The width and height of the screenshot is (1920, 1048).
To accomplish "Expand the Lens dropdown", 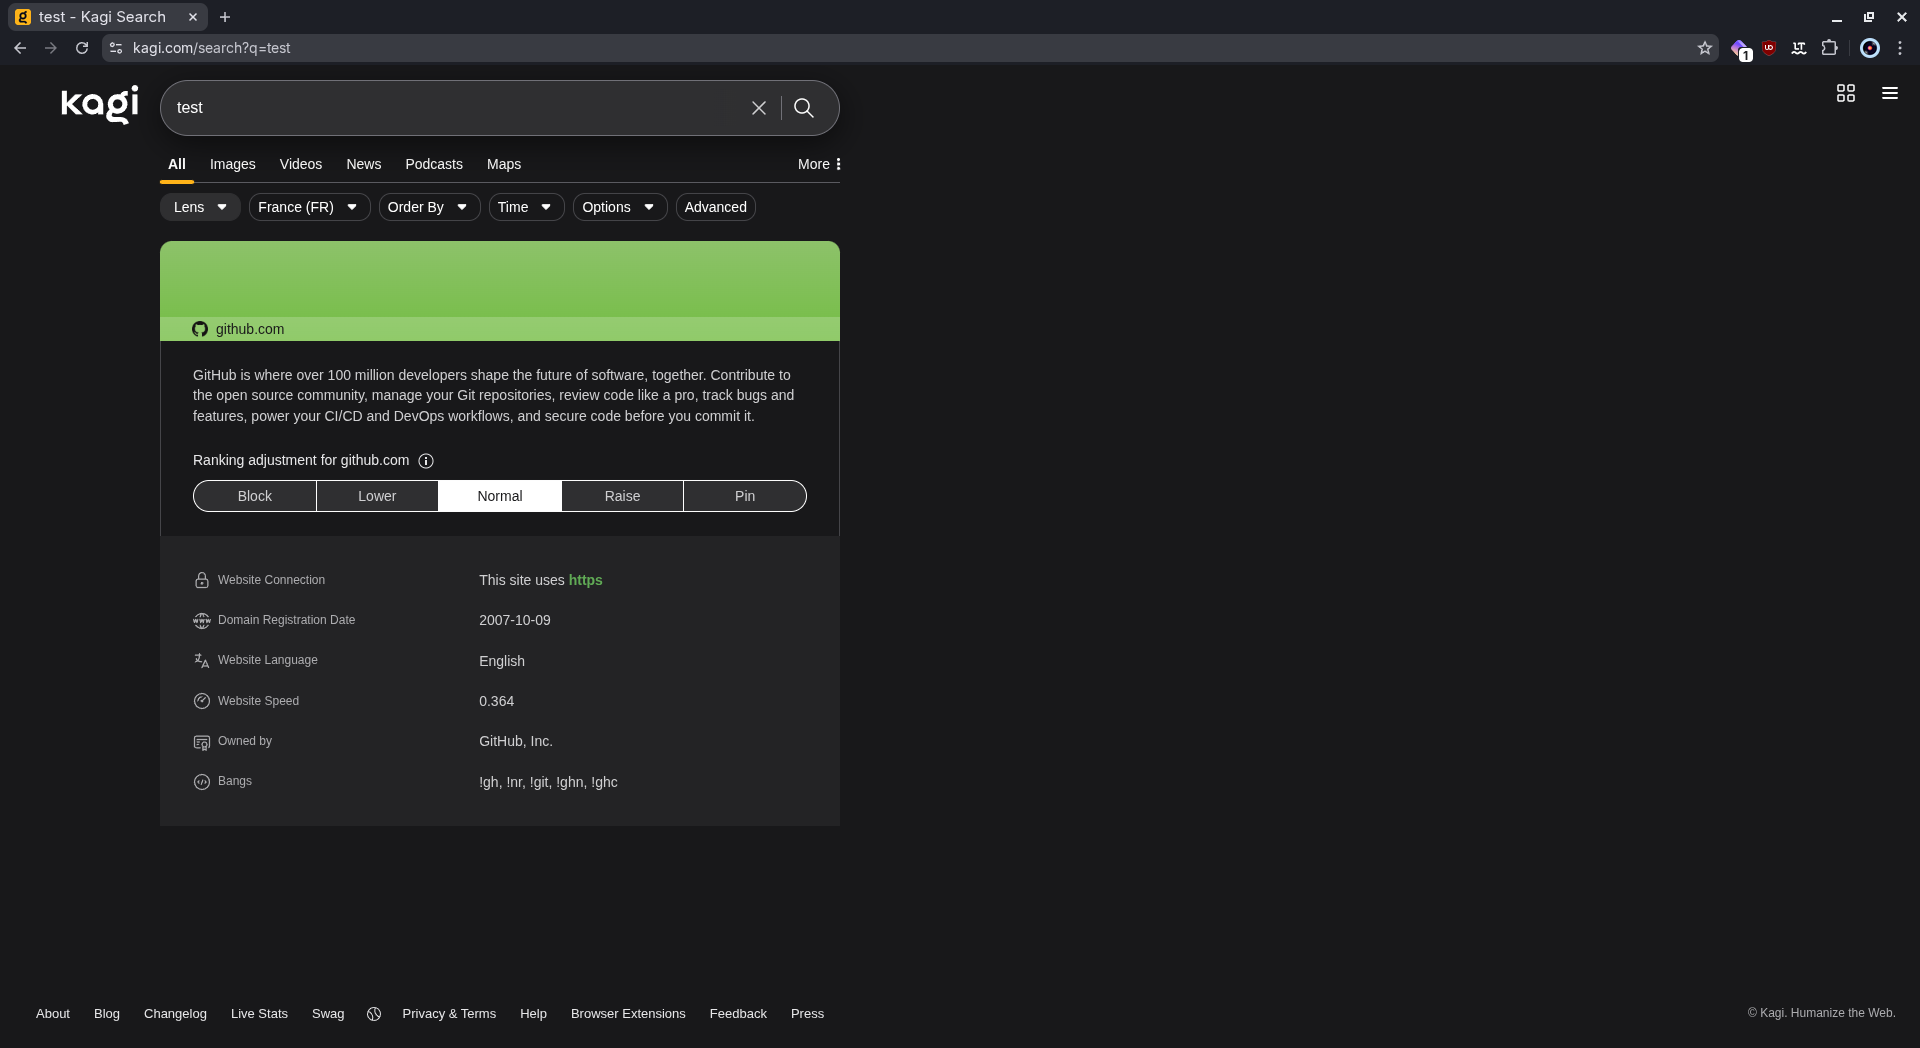I will pyautogui.click(x=200, y=207).
